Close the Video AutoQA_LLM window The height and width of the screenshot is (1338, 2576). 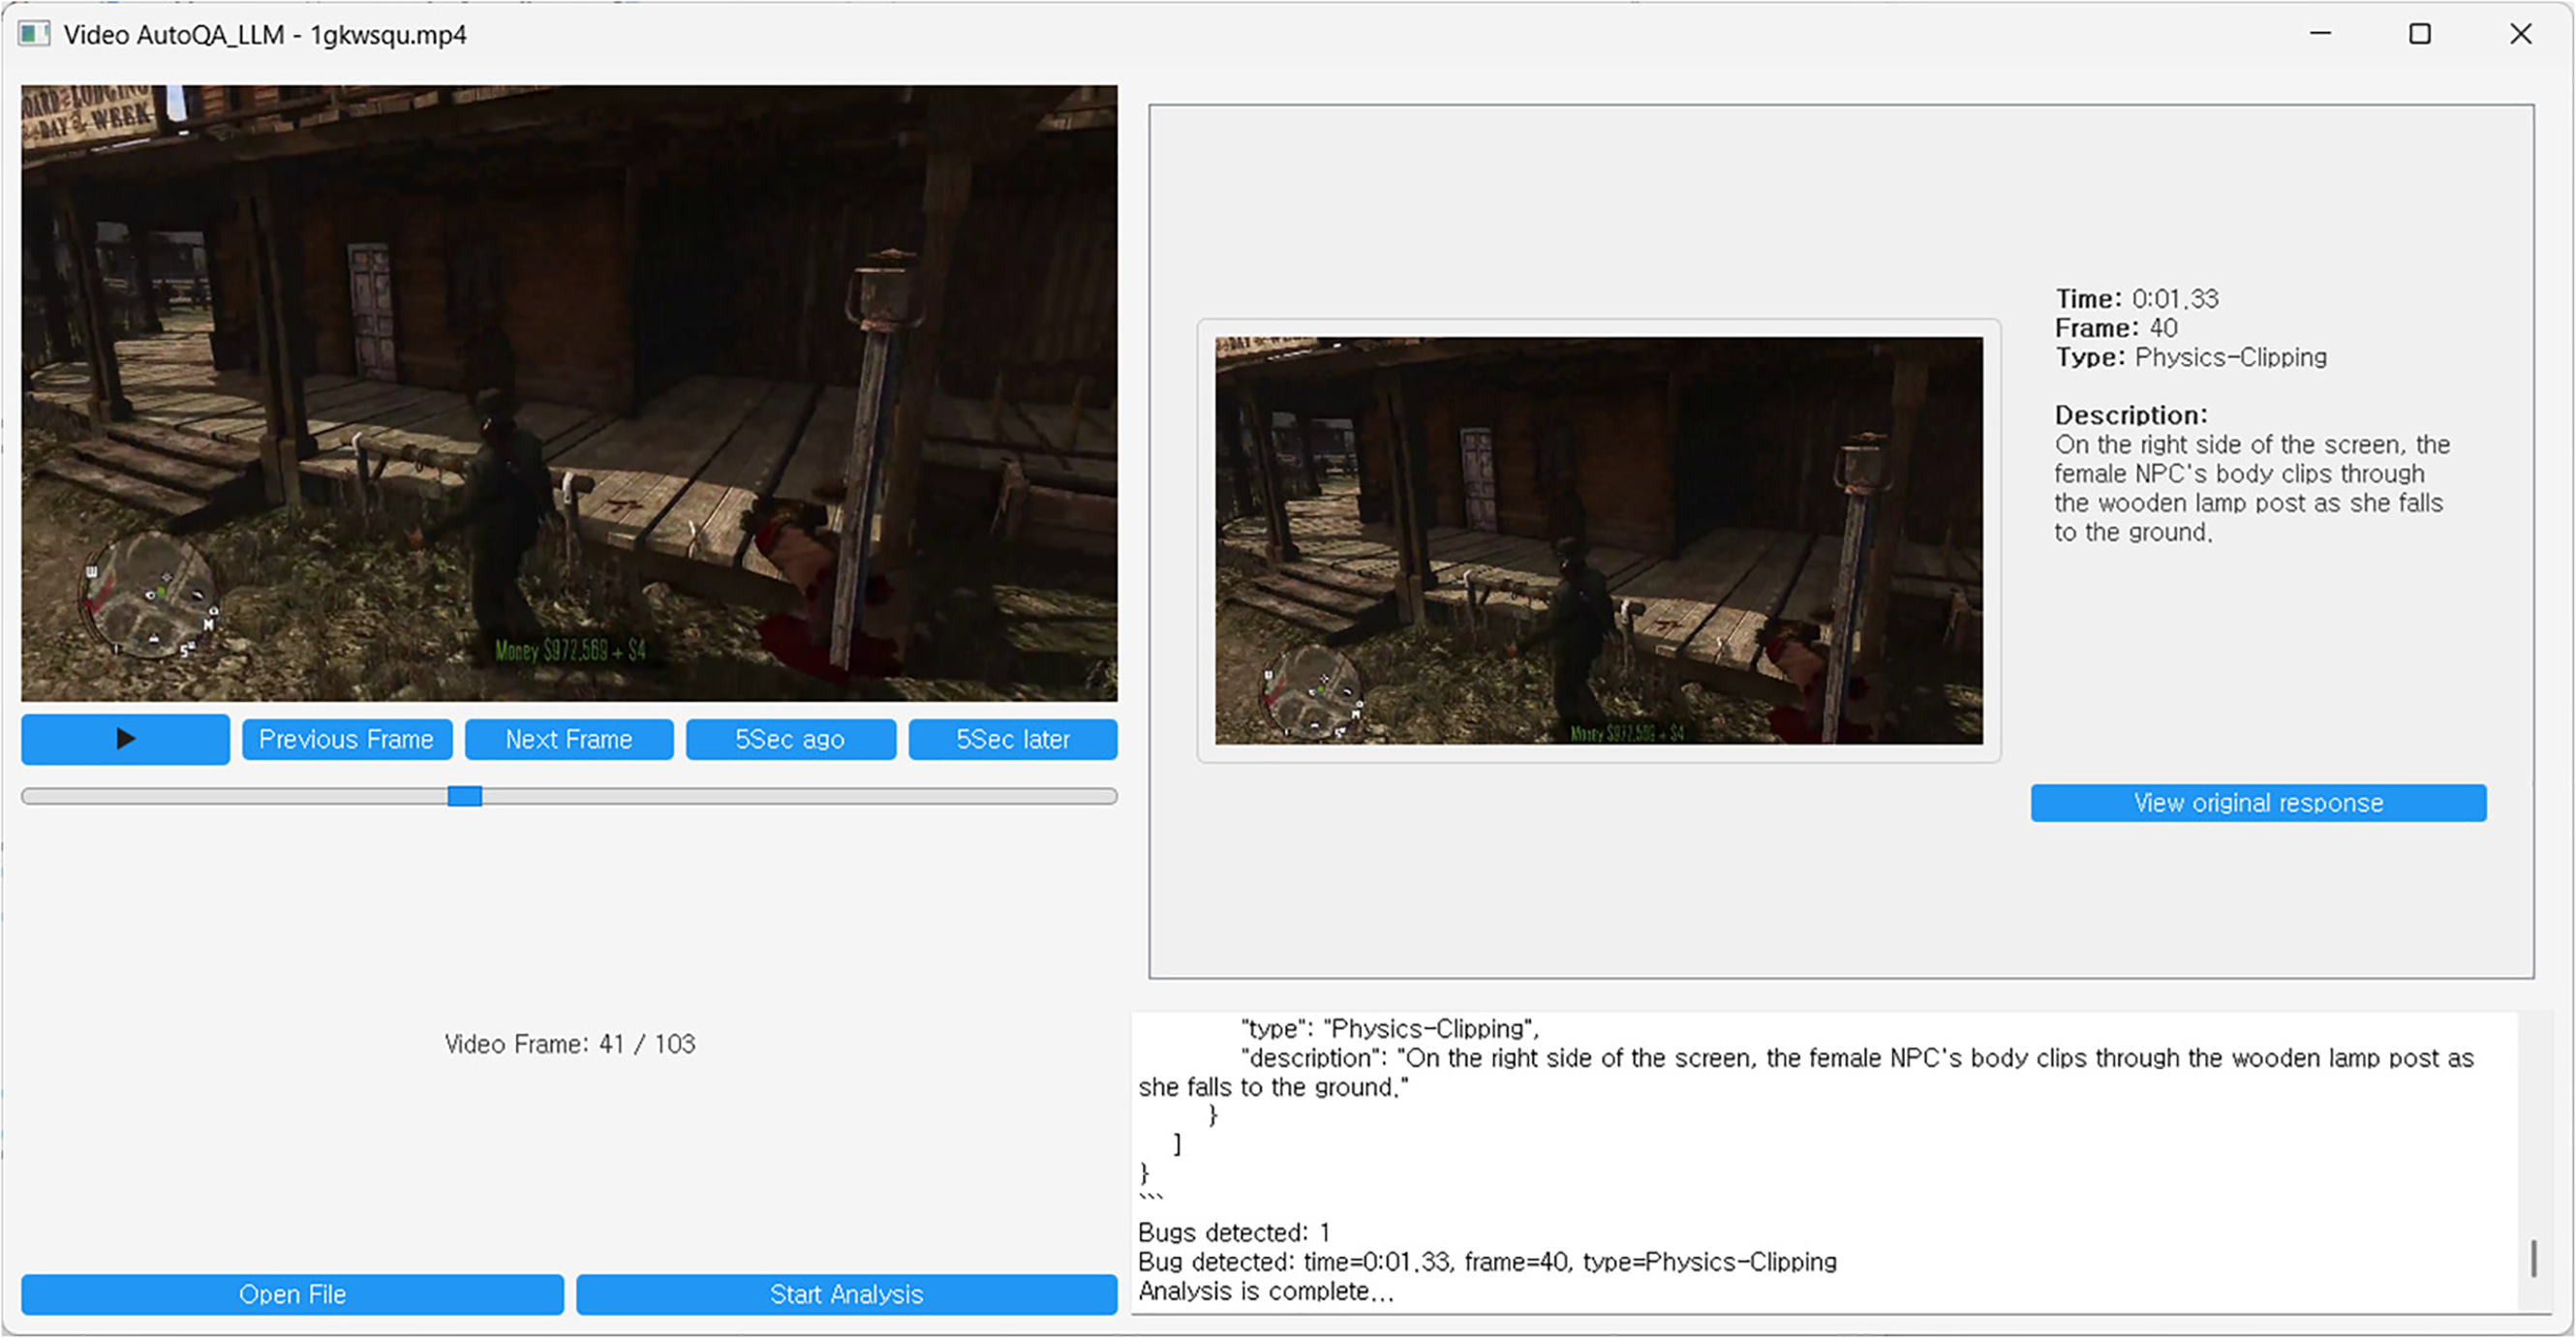click(x=2520, y=35)
